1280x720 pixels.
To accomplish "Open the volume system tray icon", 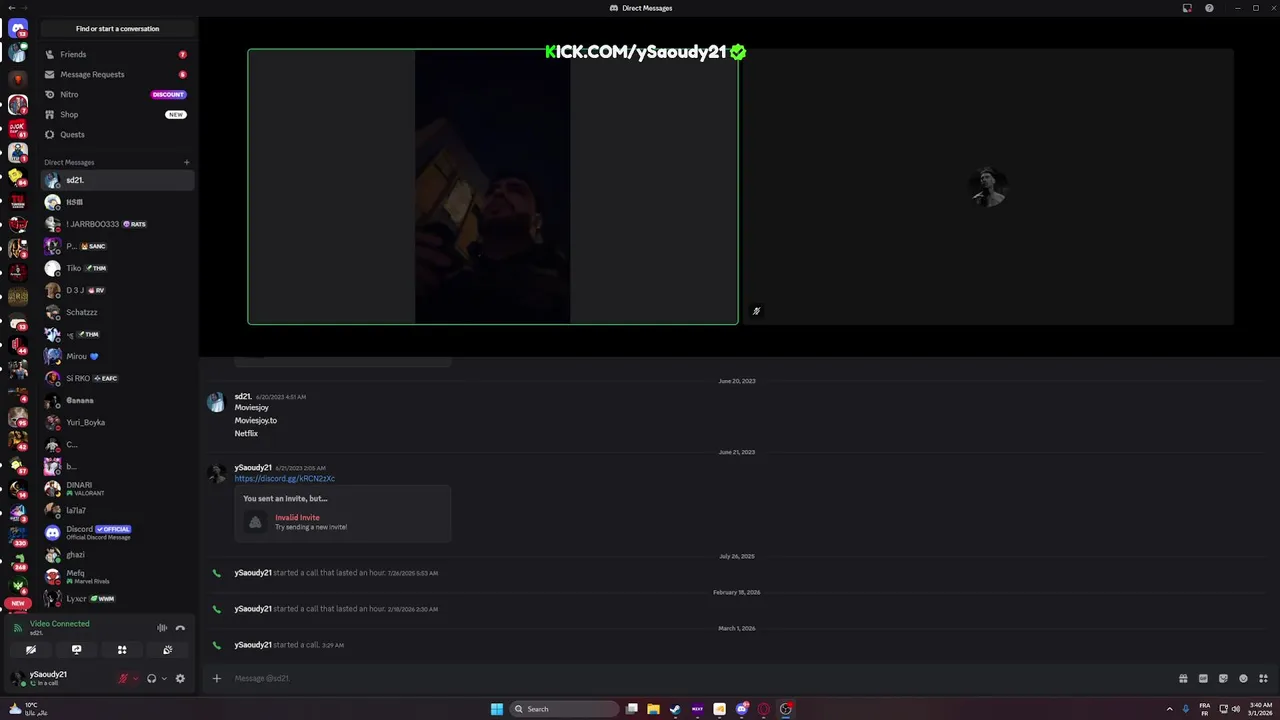I will 1236,709.
